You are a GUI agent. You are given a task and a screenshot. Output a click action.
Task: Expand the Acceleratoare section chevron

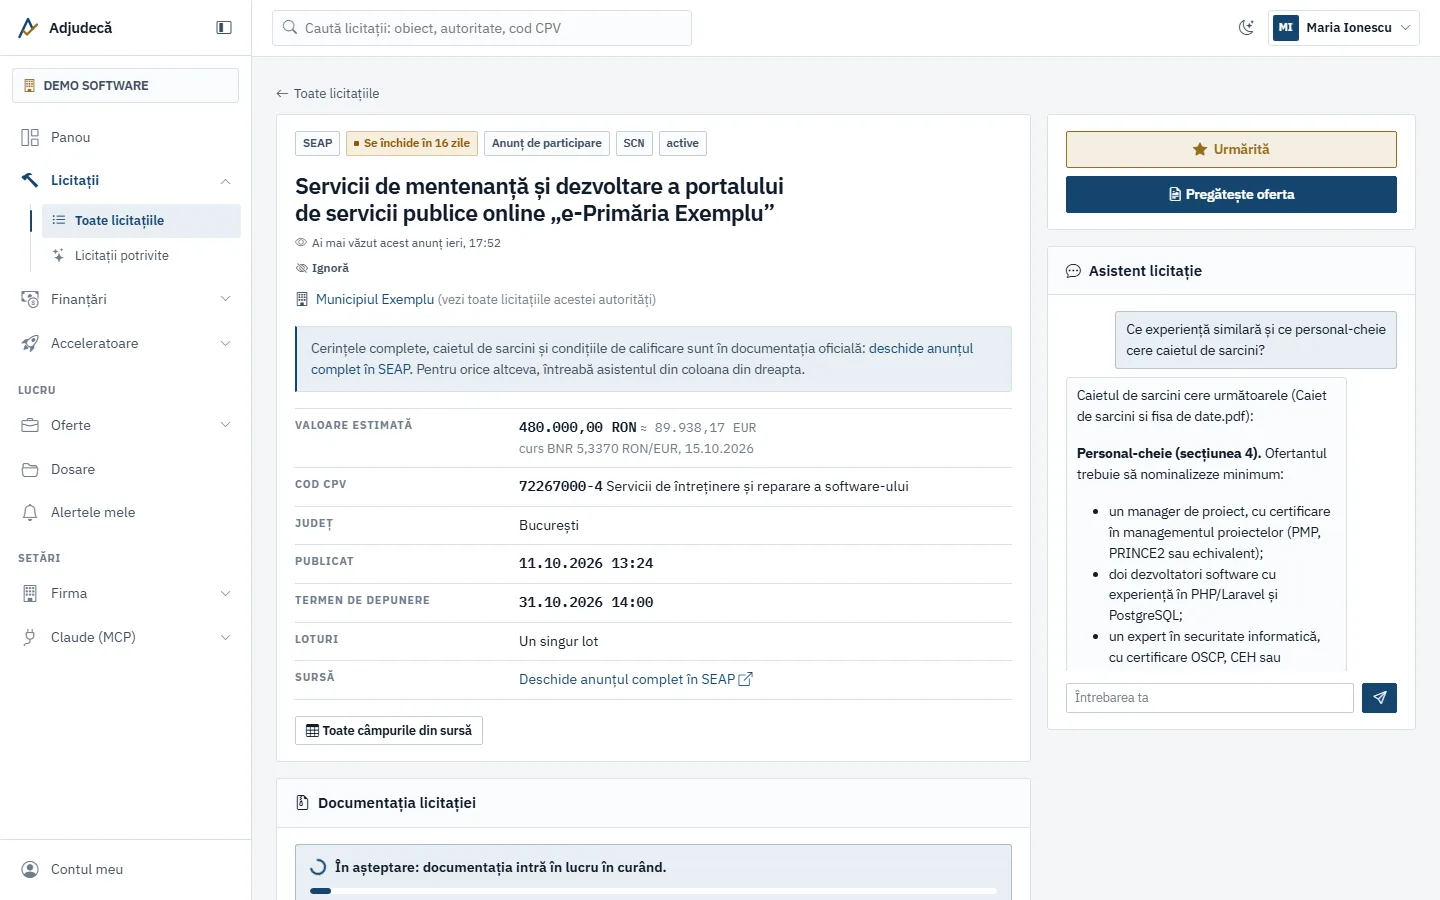pyautogui.click(x=225, y=343)
